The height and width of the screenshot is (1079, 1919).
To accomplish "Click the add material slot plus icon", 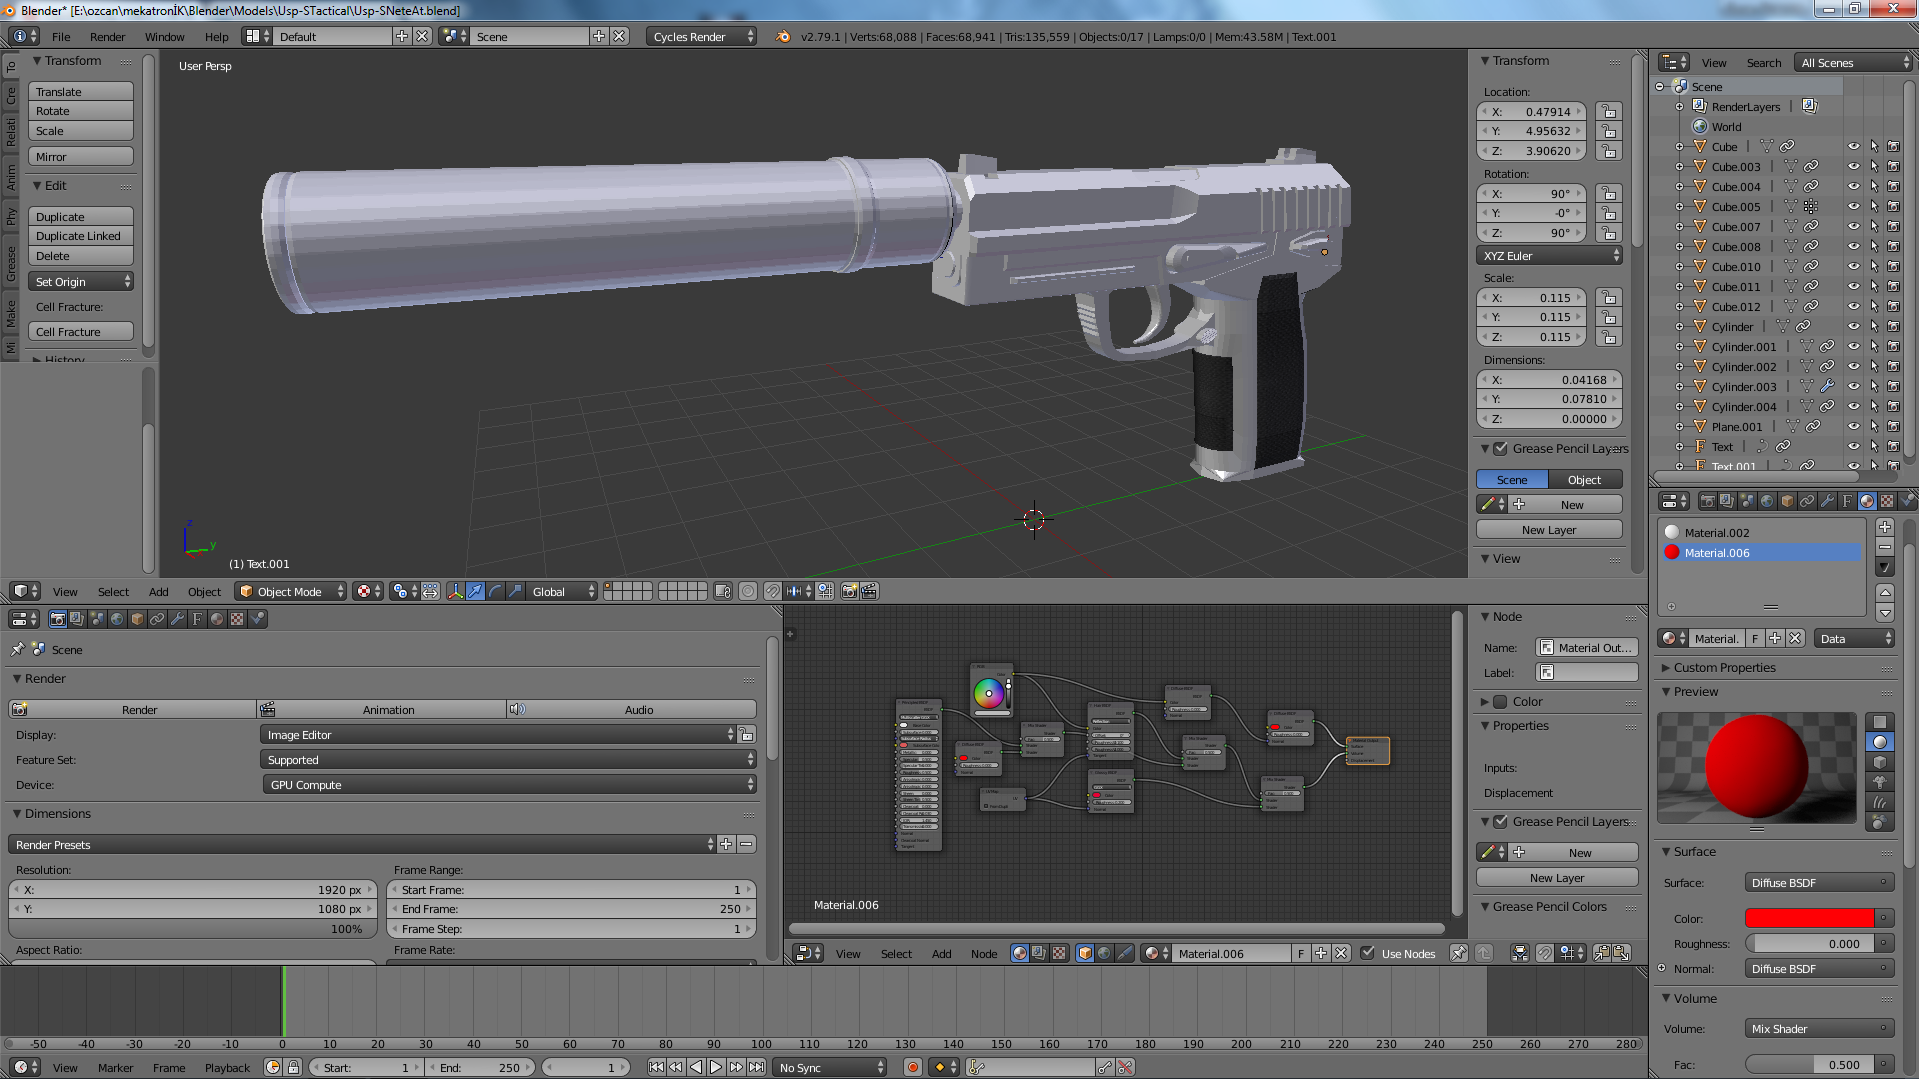I will point(1885,527).
